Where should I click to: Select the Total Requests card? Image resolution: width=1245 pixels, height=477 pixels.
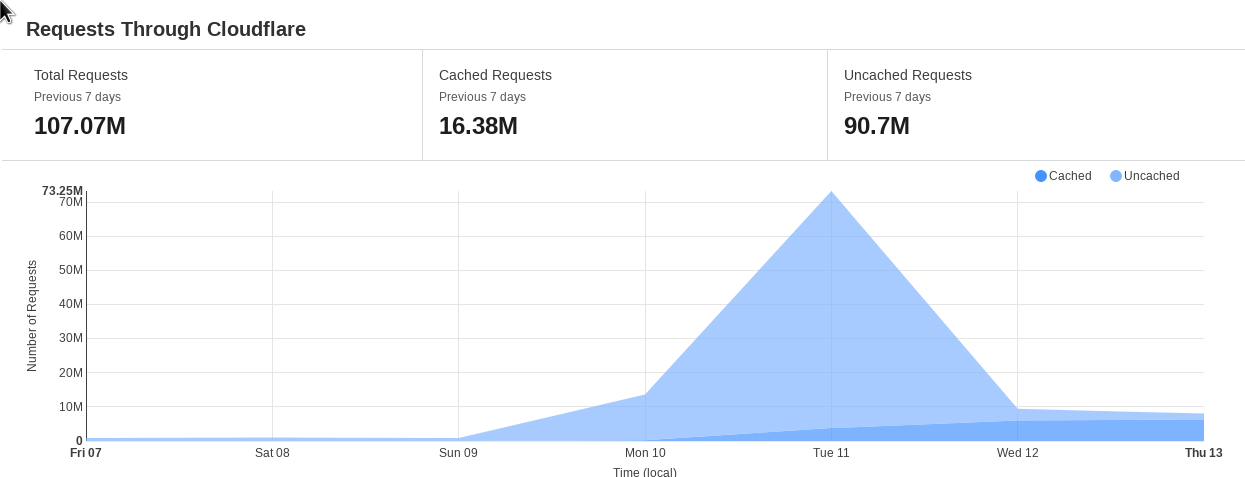tap(212, 105)
